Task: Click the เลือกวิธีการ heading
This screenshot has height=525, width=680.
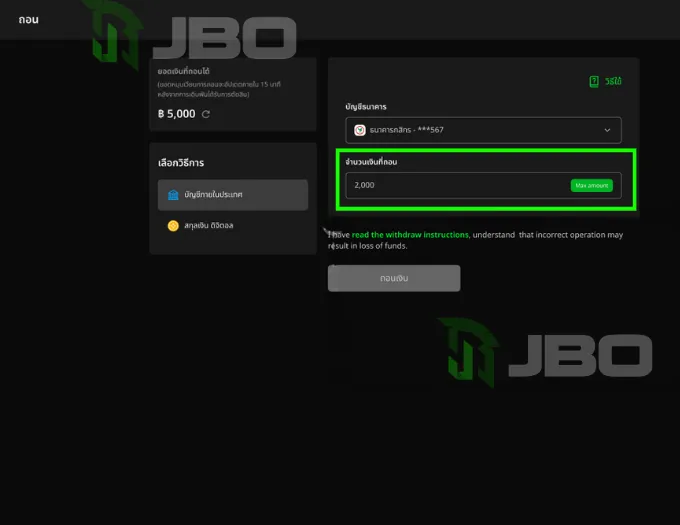Action: pos(181,163)
